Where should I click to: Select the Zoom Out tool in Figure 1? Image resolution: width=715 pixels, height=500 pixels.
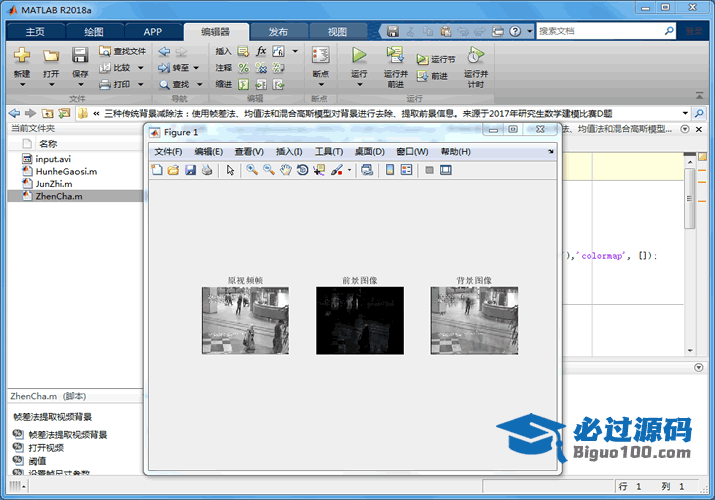(x=269, y=170)
